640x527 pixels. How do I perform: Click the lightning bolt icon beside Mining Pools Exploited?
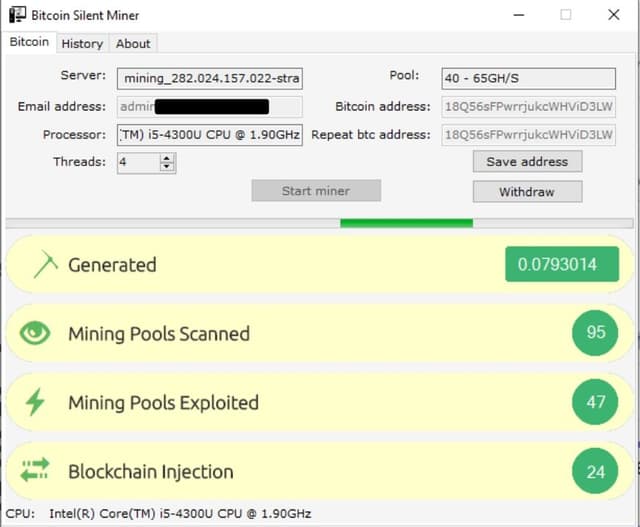(x=35, y=402)
